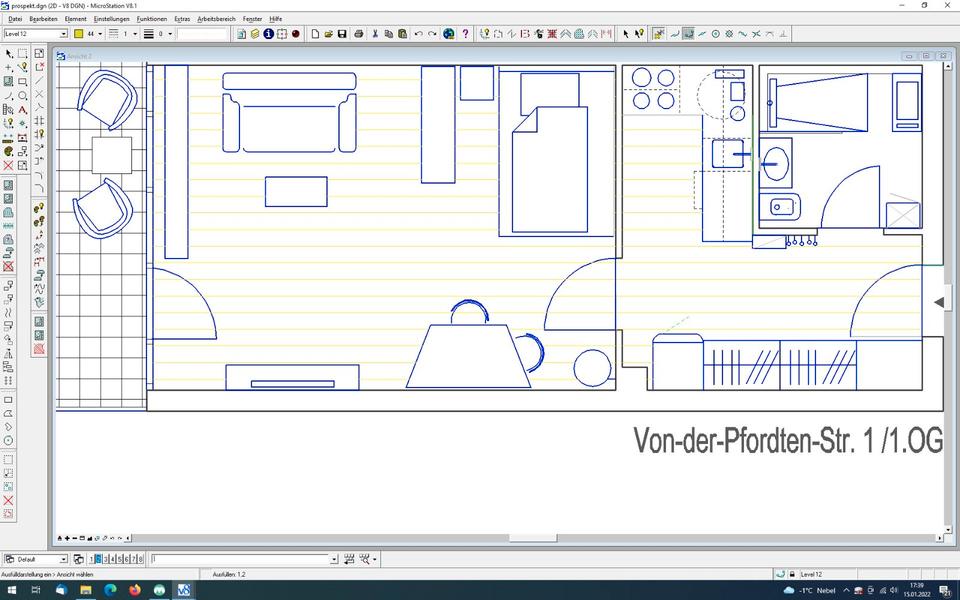960x600 pixels.
Task: Open the Help question mark icon
Action: coord(465,34)
